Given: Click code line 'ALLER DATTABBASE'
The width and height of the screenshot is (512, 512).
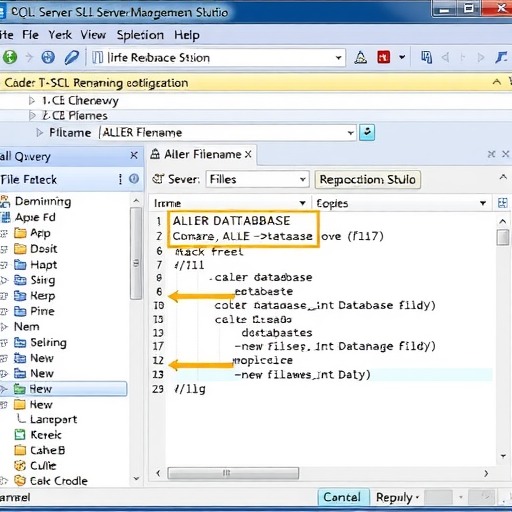Looking at the screenshot, I should point(231,221).
